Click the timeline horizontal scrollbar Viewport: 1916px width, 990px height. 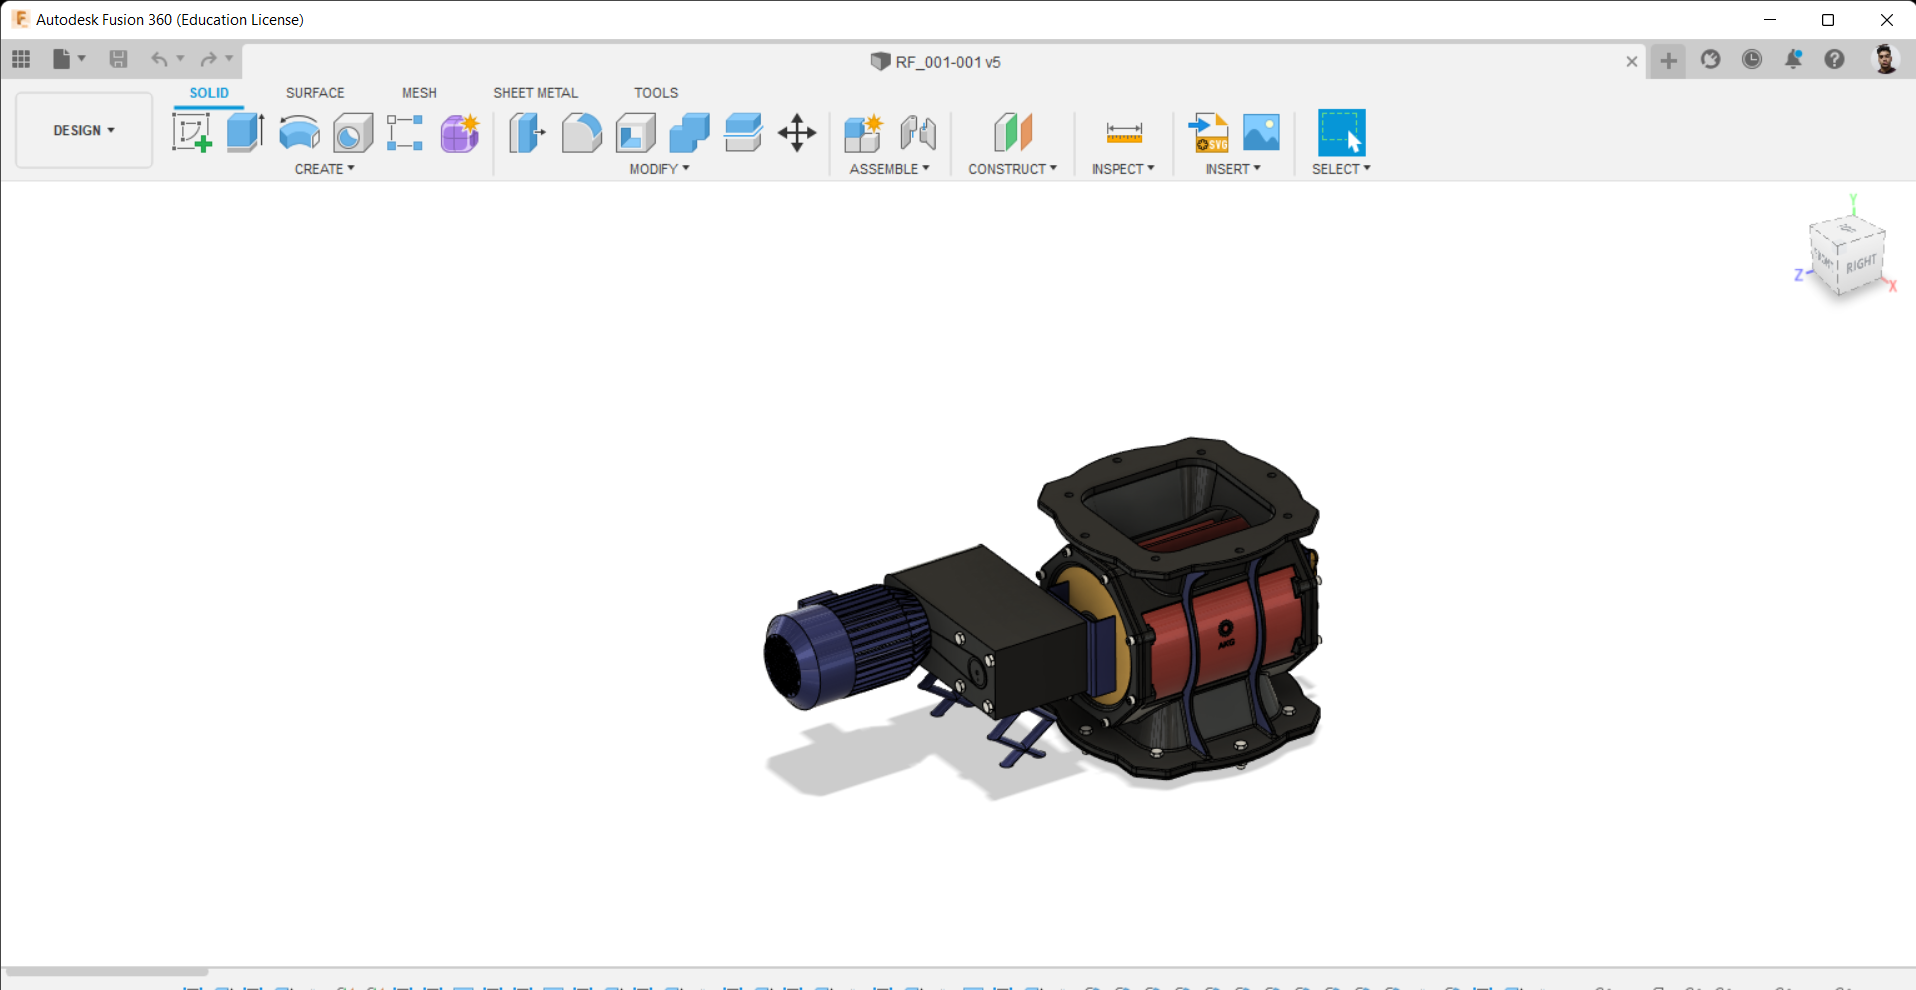pos(106,971)
